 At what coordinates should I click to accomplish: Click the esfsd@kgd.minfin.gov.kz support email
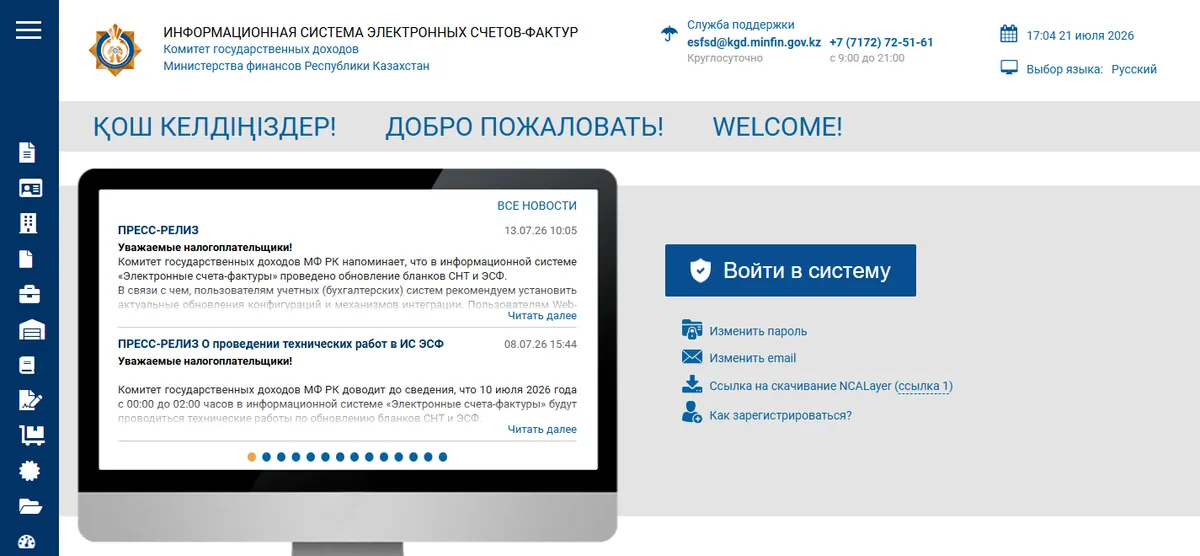[x=754, y=43]
